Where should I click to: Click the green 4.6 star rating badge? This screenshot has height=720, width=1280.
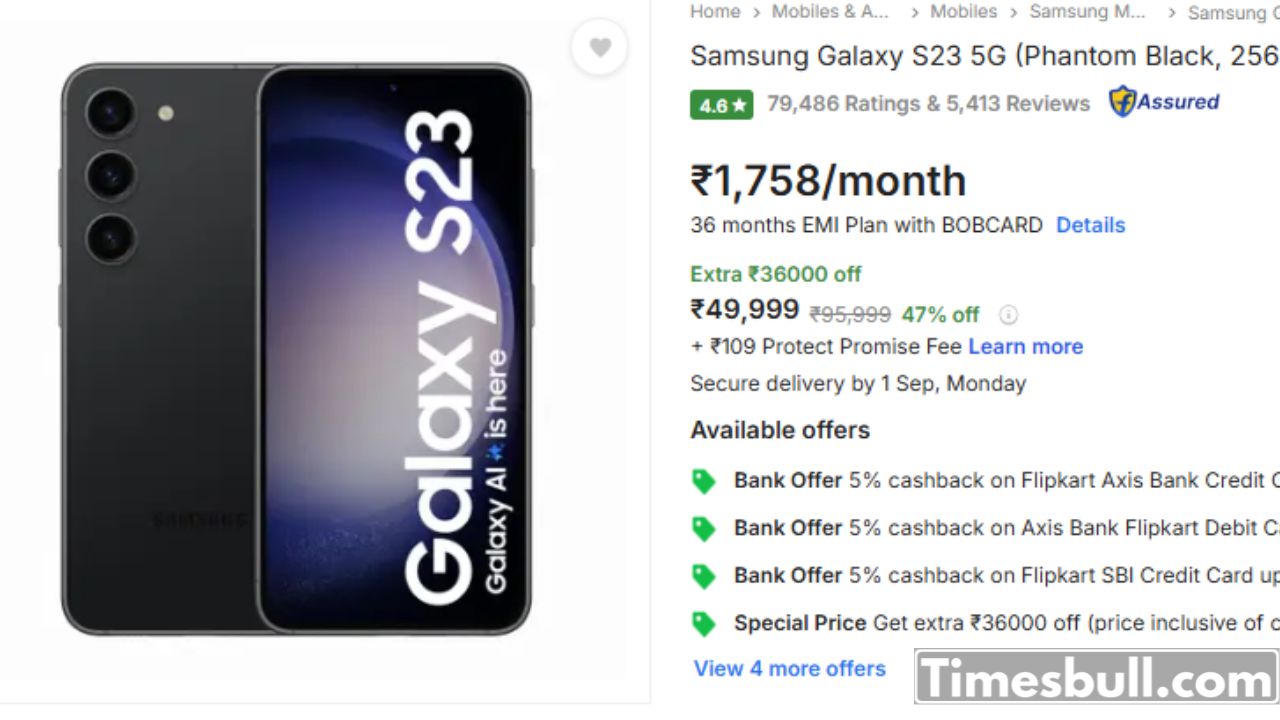point(721,104)
